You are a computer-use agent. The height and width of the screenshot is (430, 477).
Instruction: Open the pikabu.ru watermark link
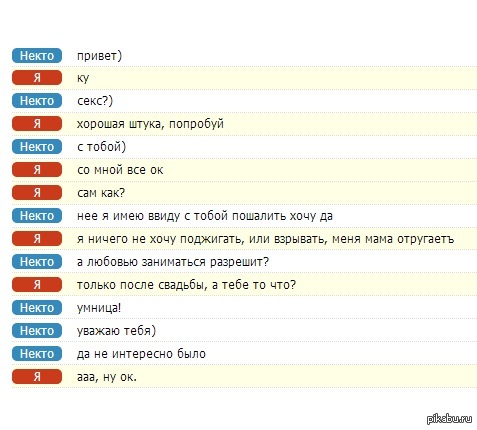click(x=449, y=419)
